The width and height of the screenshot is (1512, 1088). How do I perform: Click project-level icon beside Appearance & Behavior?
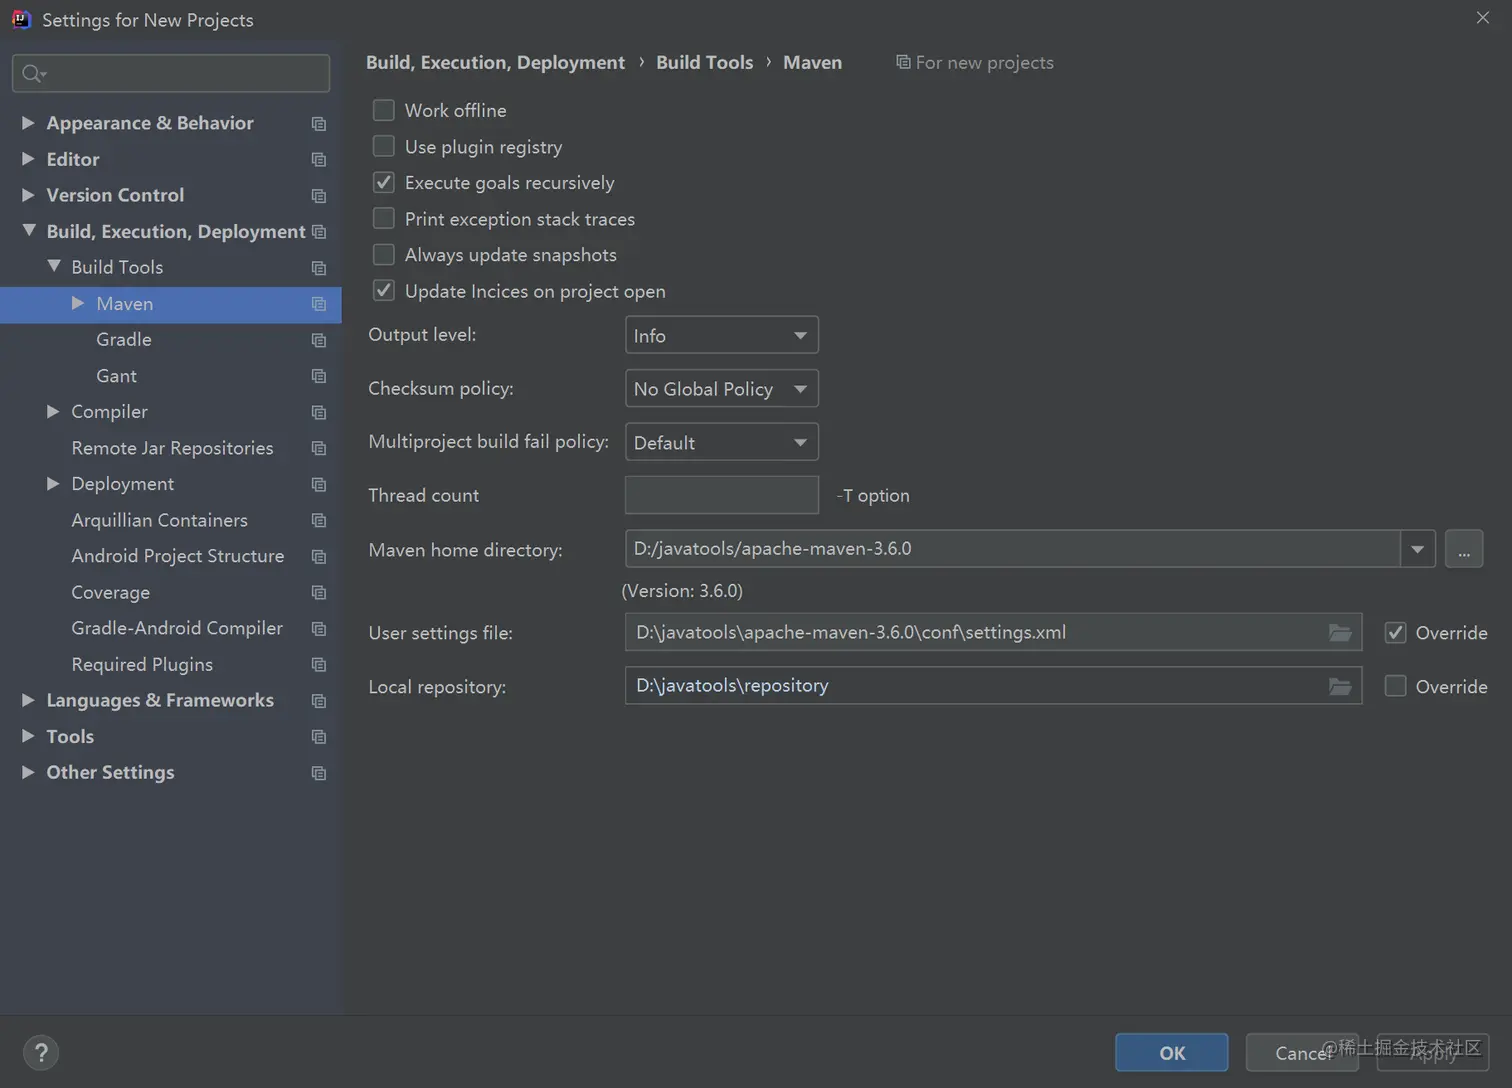(x=319, y=124)
